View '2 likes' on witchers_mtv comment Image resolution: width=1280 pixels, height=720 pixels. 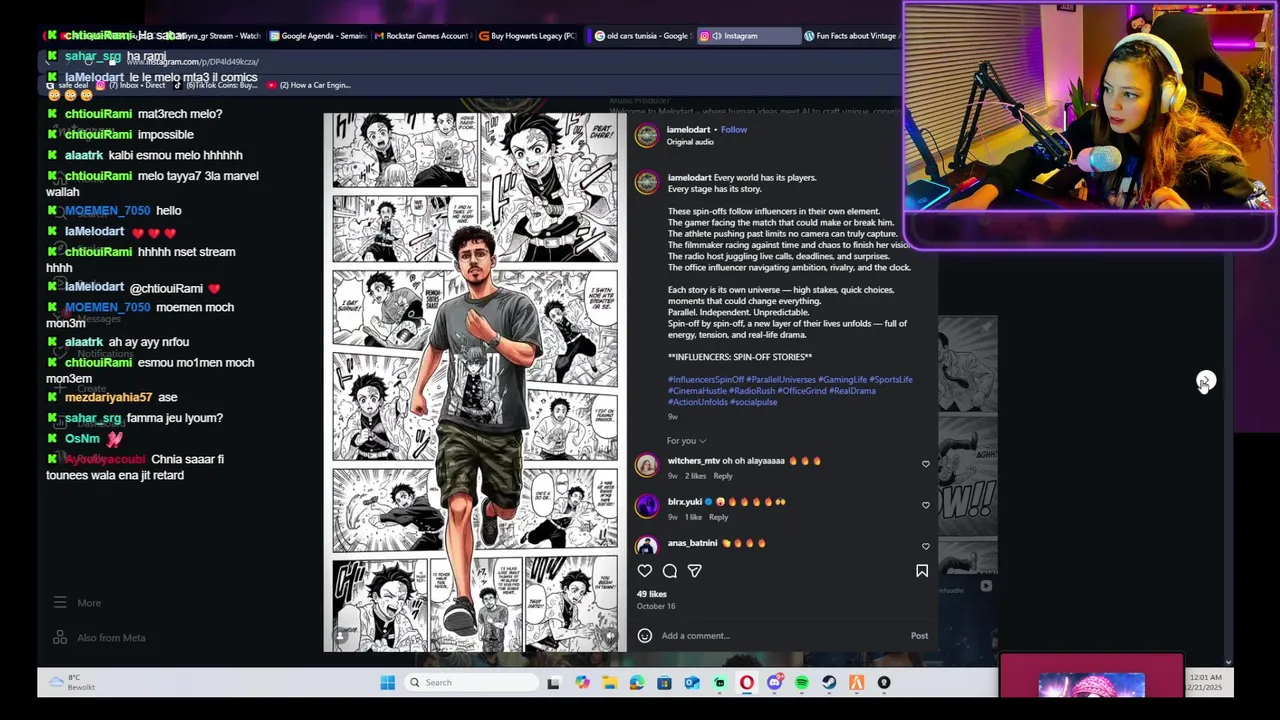(696, 476)
